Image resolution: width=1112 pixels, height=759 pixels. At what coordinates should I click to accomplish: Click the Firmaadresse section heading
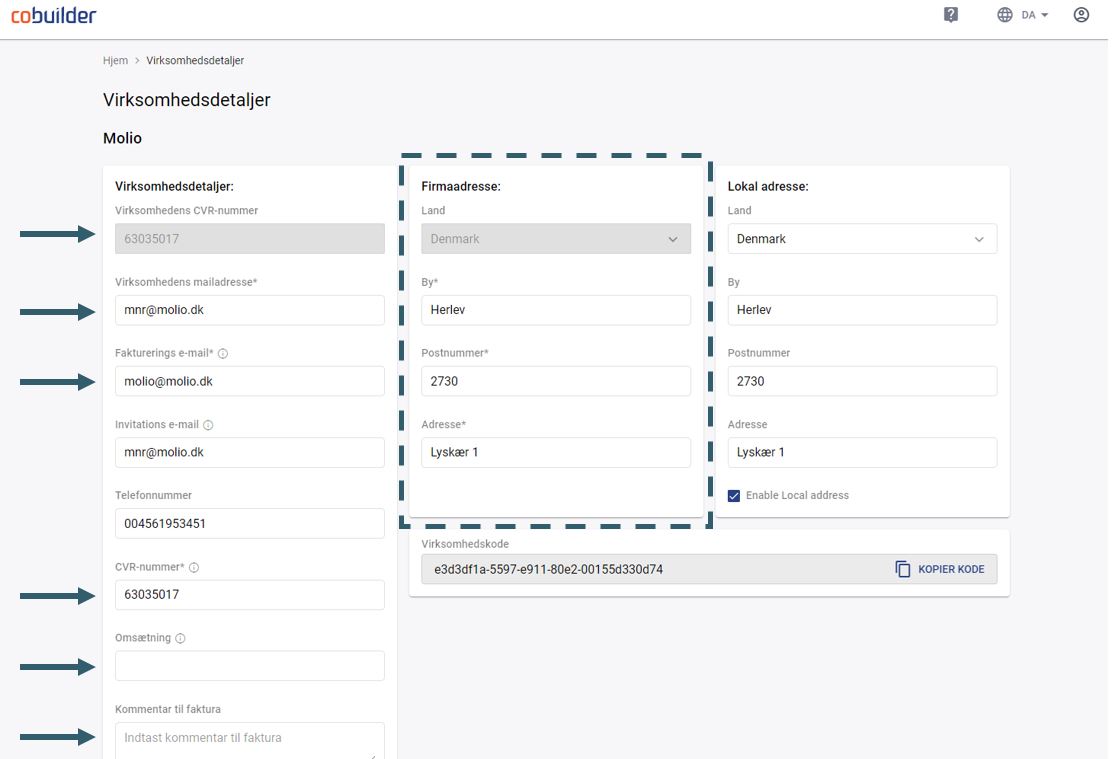pyautogui.click(x=461, y=187)
